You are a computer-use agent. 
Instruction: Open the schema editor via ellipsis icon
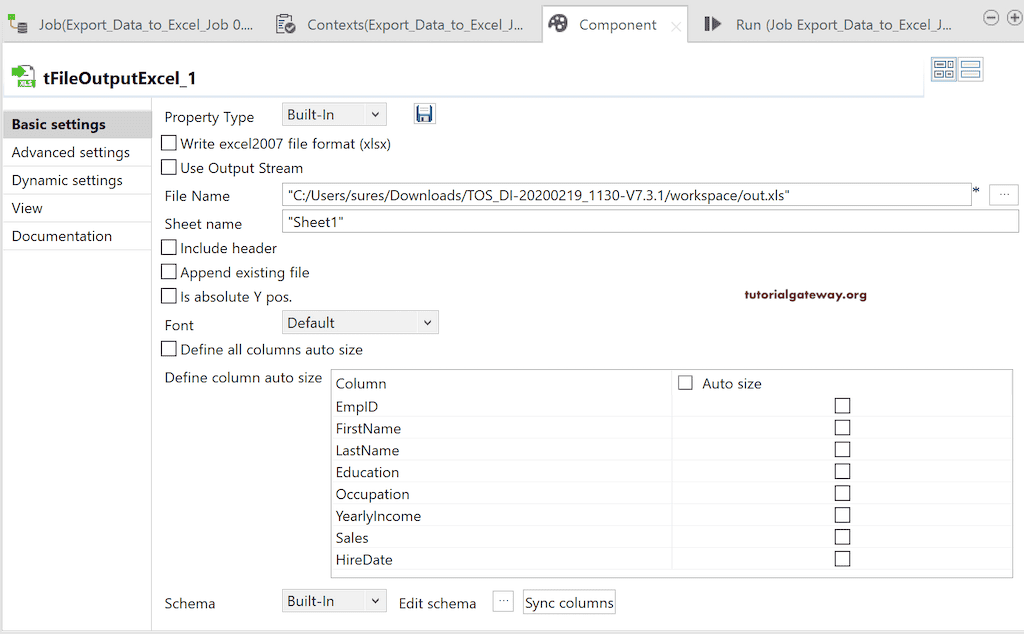point(502,602)
